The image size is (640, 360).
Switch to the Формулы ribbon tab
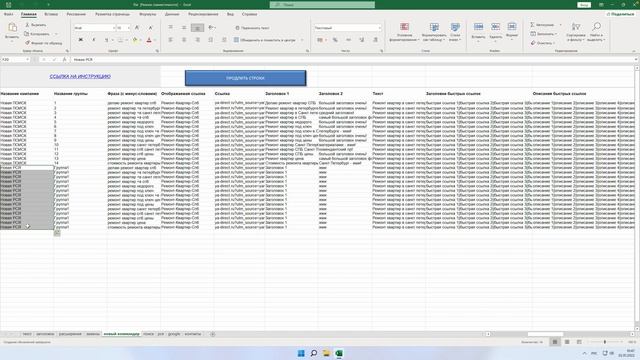pyautogui.click(x=147, y=14)
